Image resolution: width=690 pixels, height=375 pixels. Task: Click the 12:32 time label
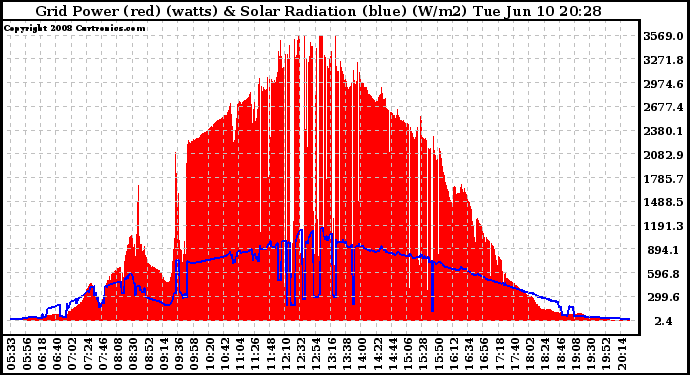pyautogui.click(x=301, y=354)
